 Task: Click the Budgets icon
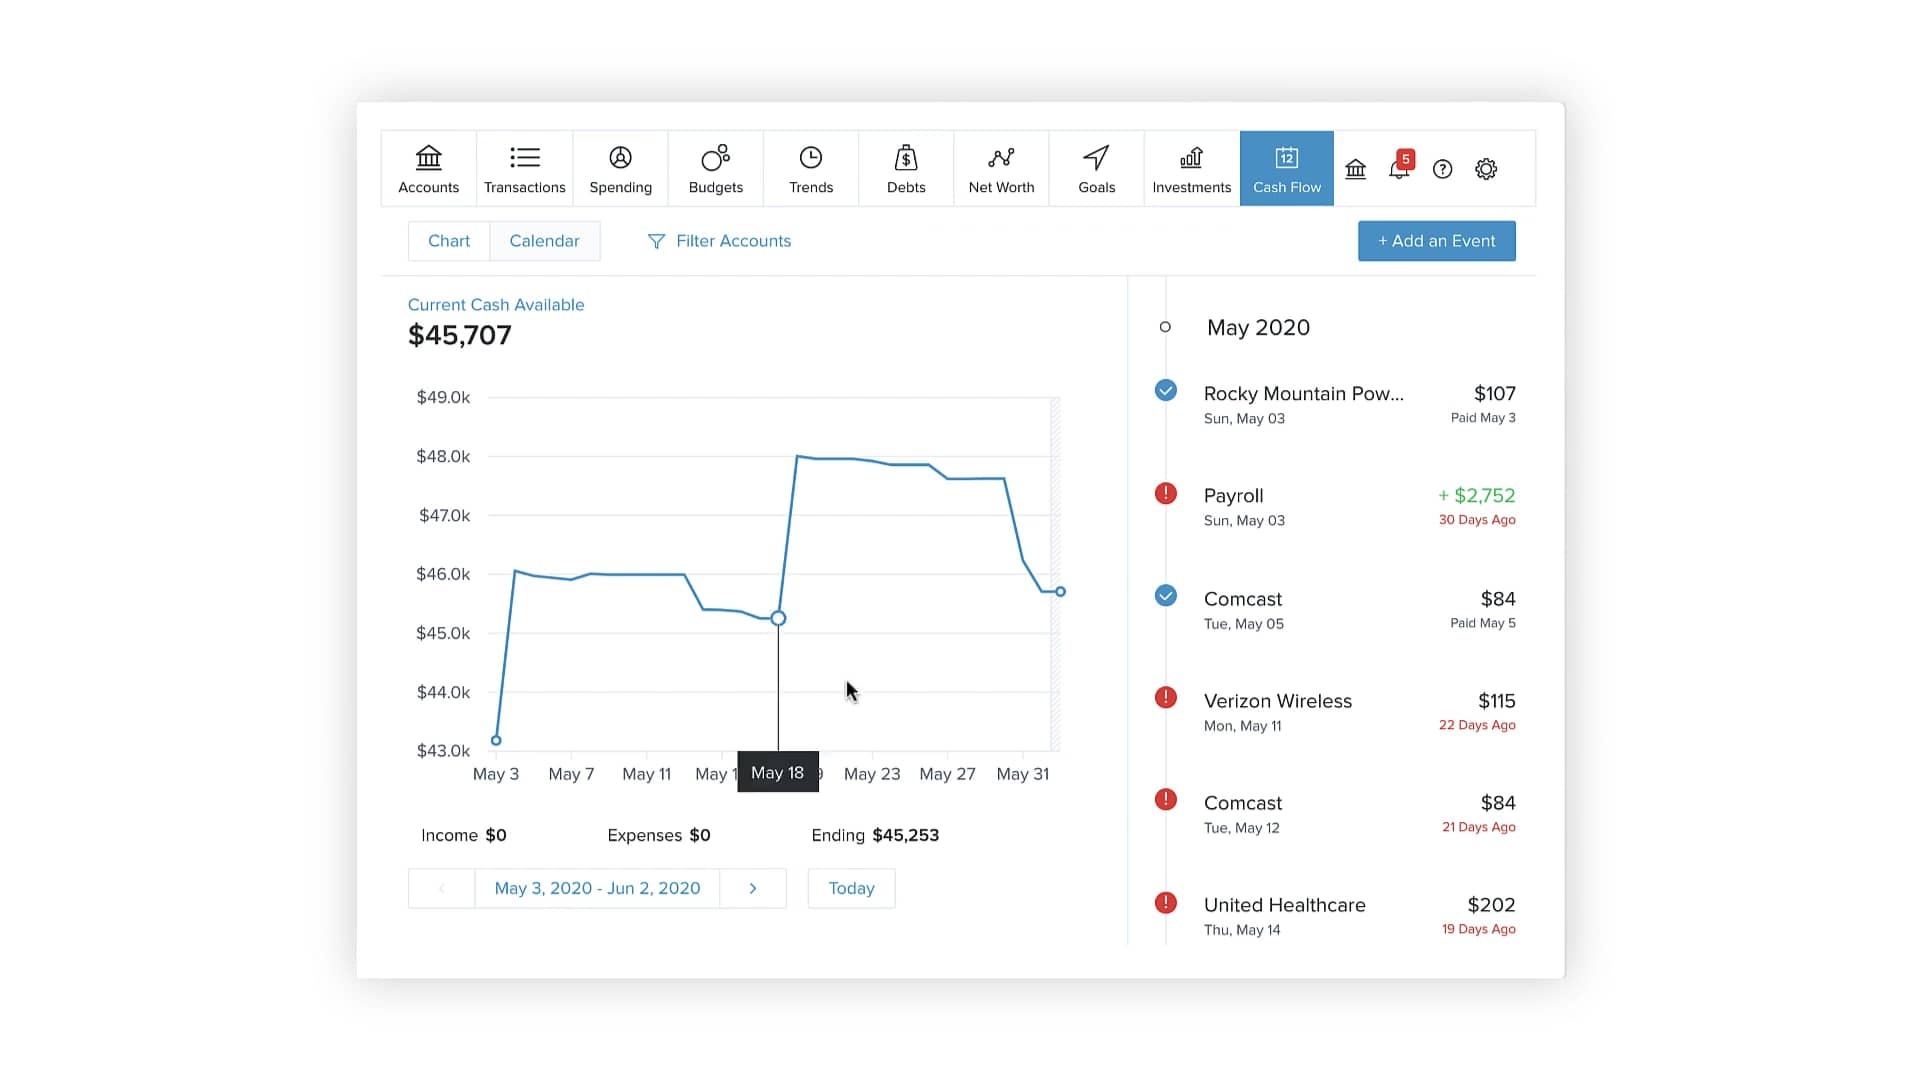click(714, 168)
